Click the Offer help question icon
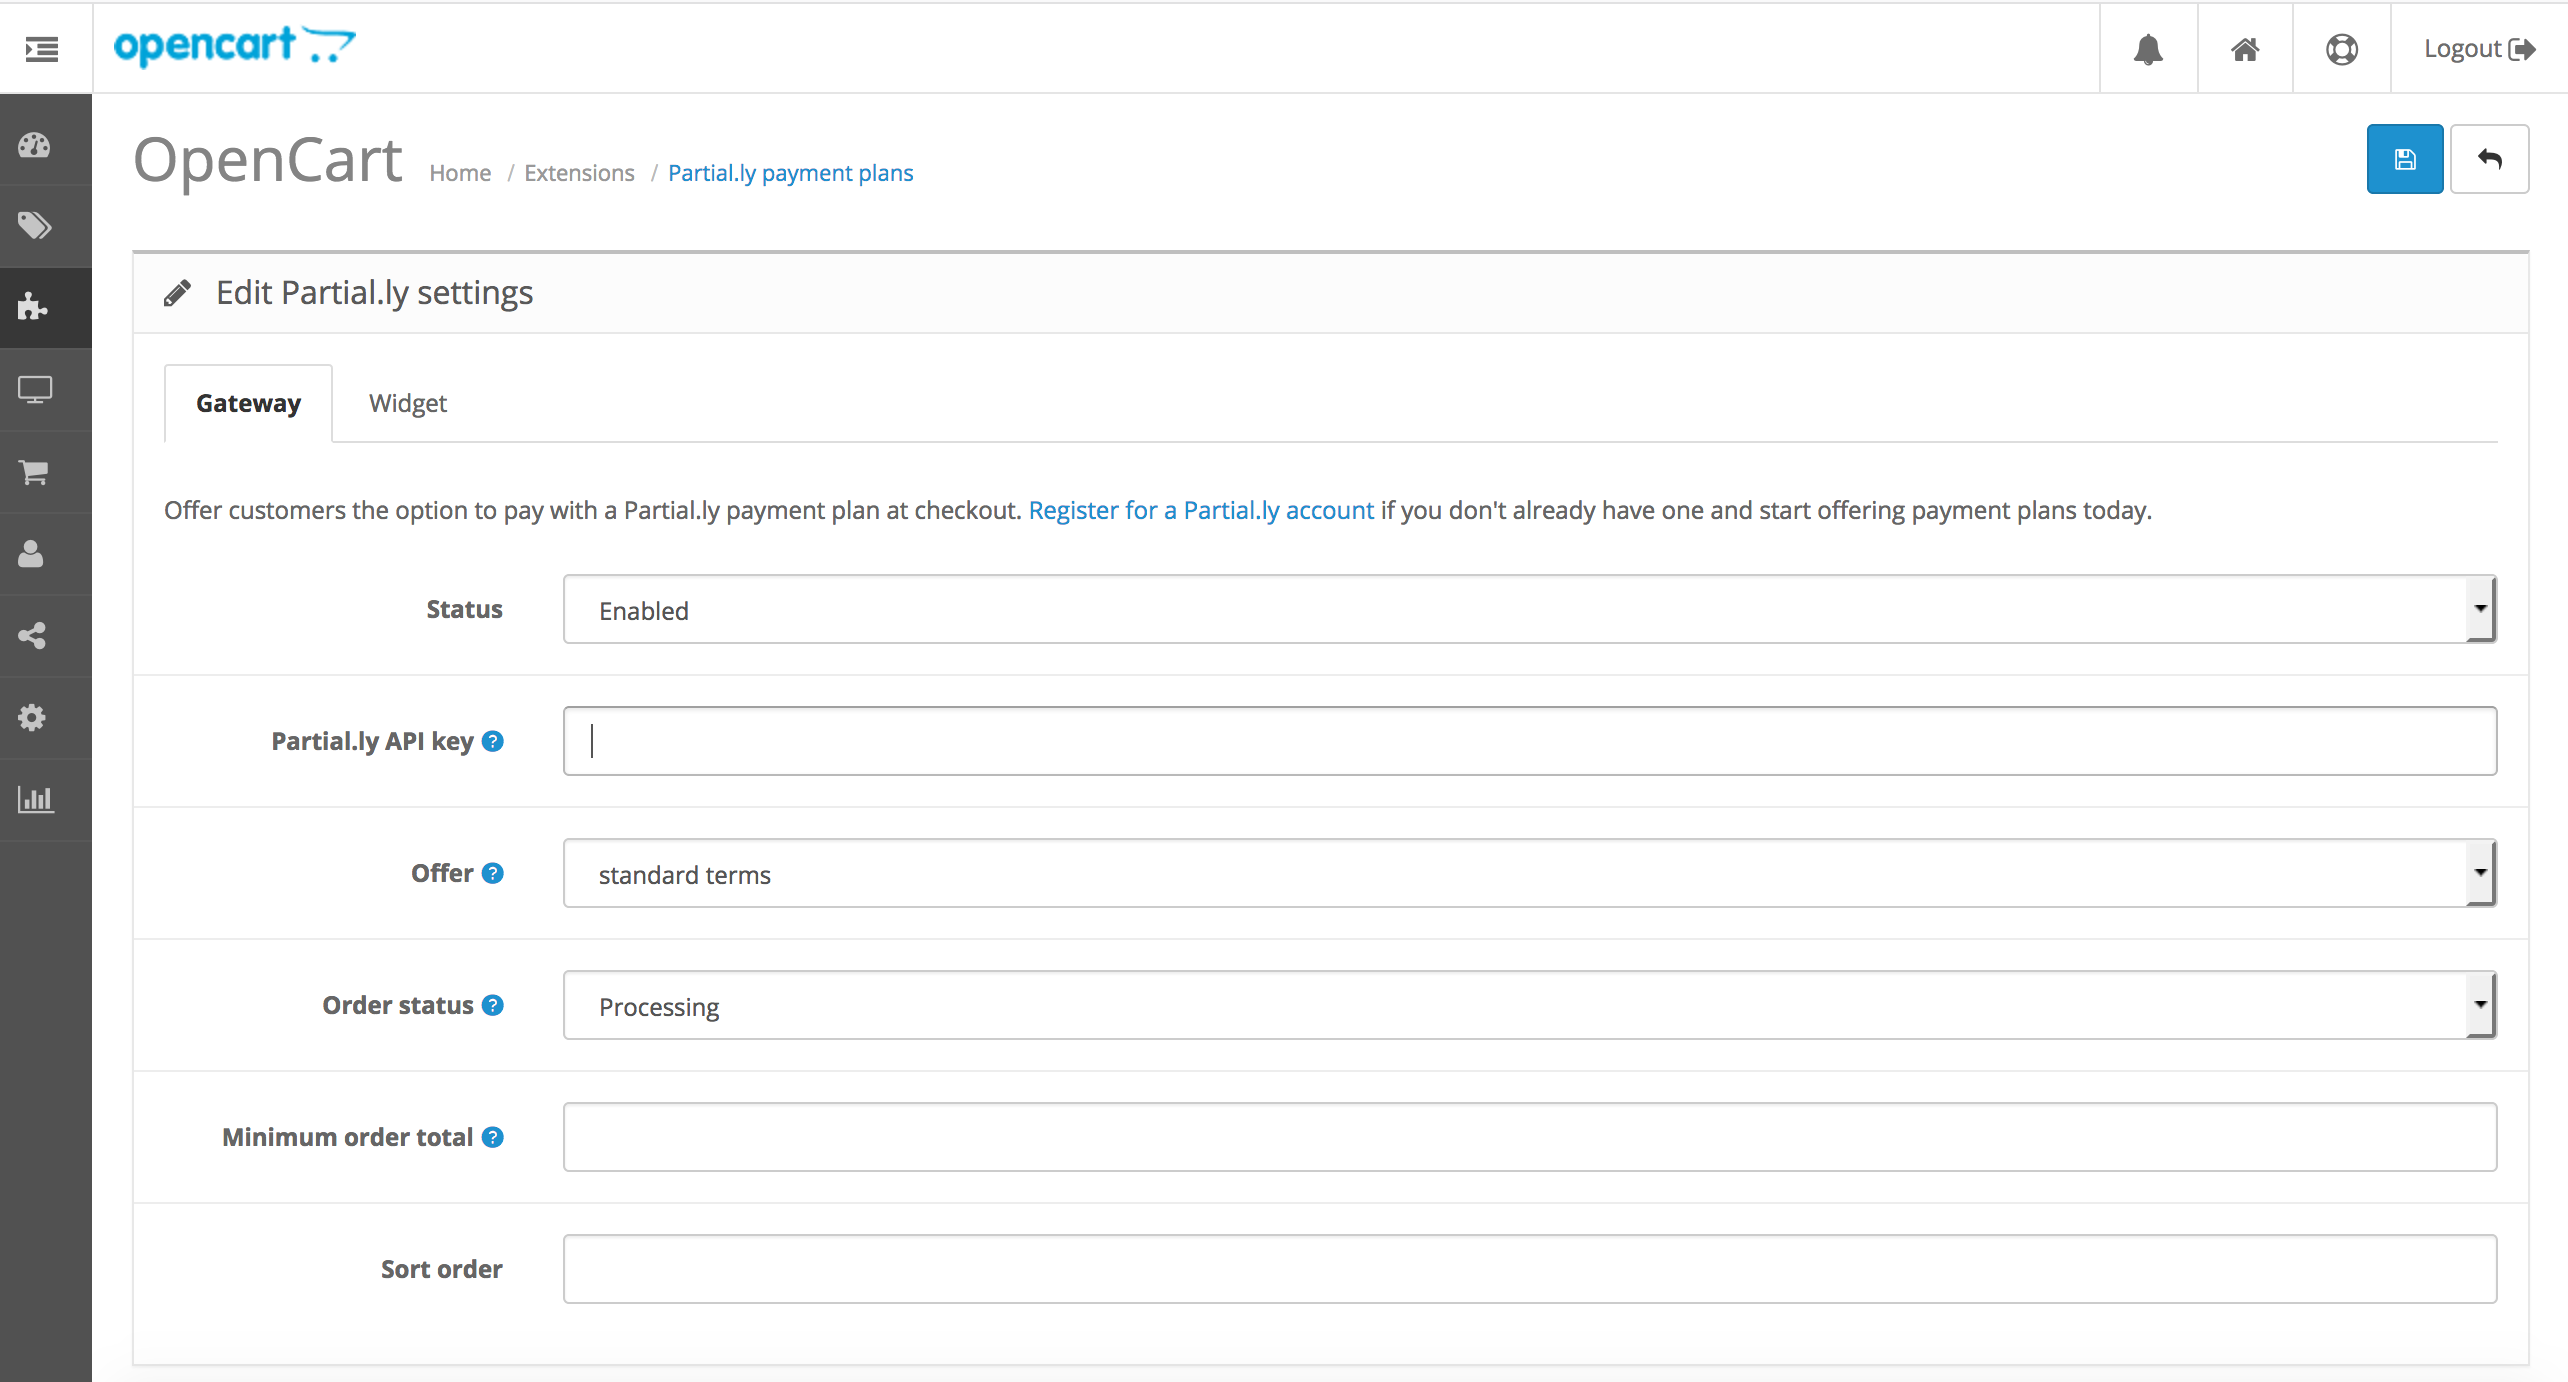Screen dimensions: 2568x1382 493,873
